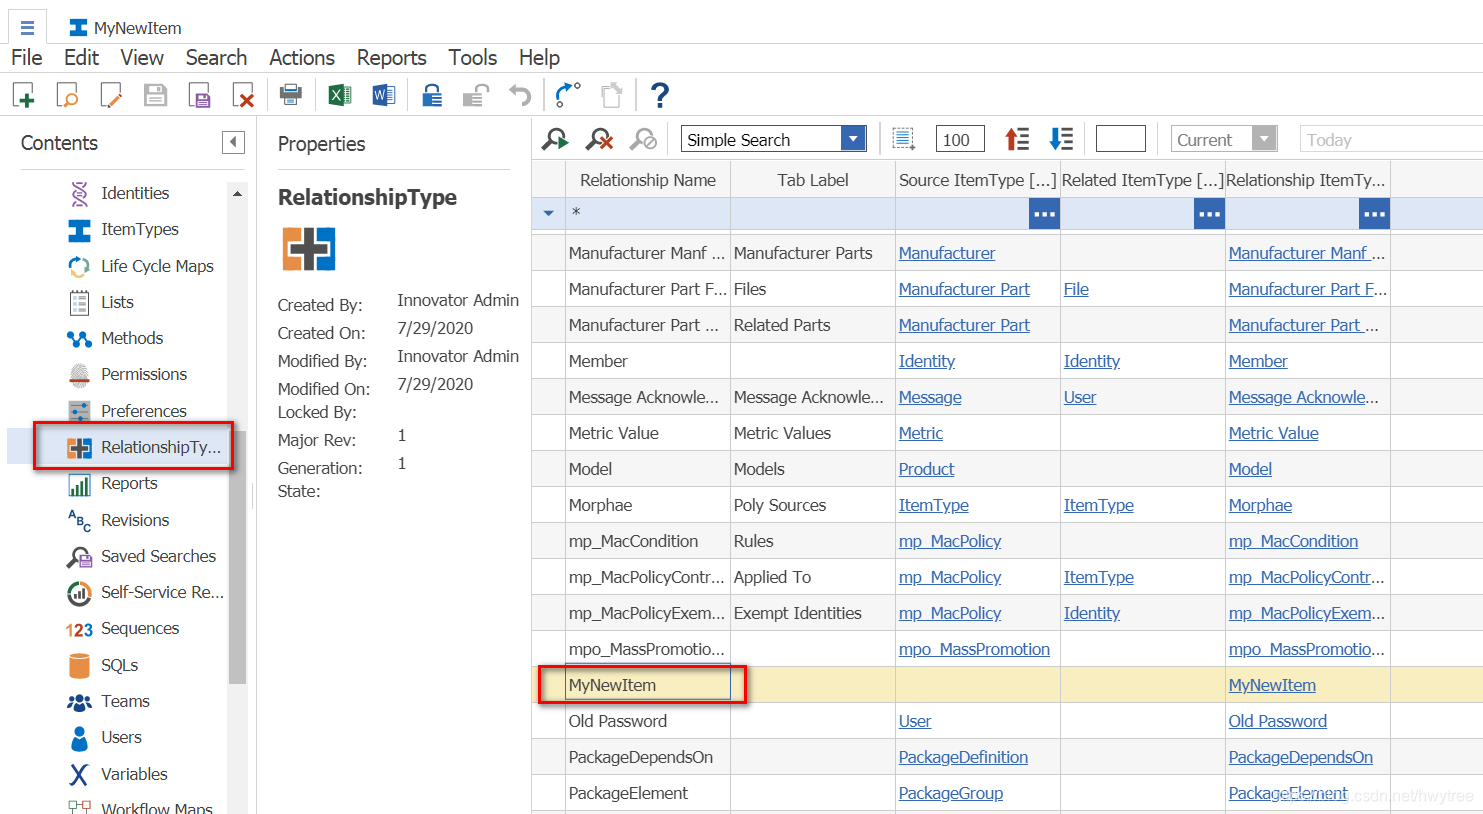Click the blank field beside sort icons
1483x814 pixels.
(1120, 139)
